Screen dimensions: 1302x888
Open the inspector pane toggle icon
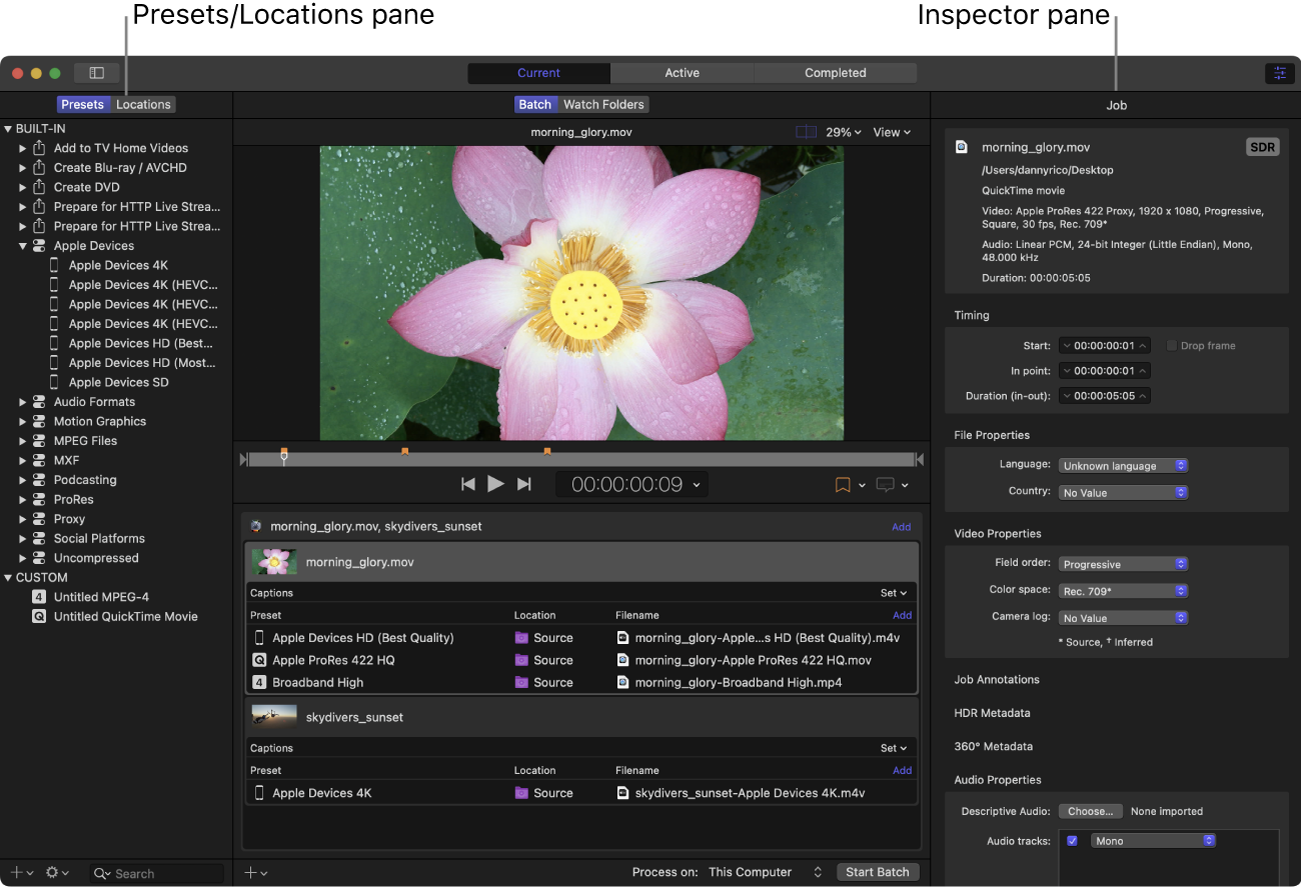[1279, 73]
